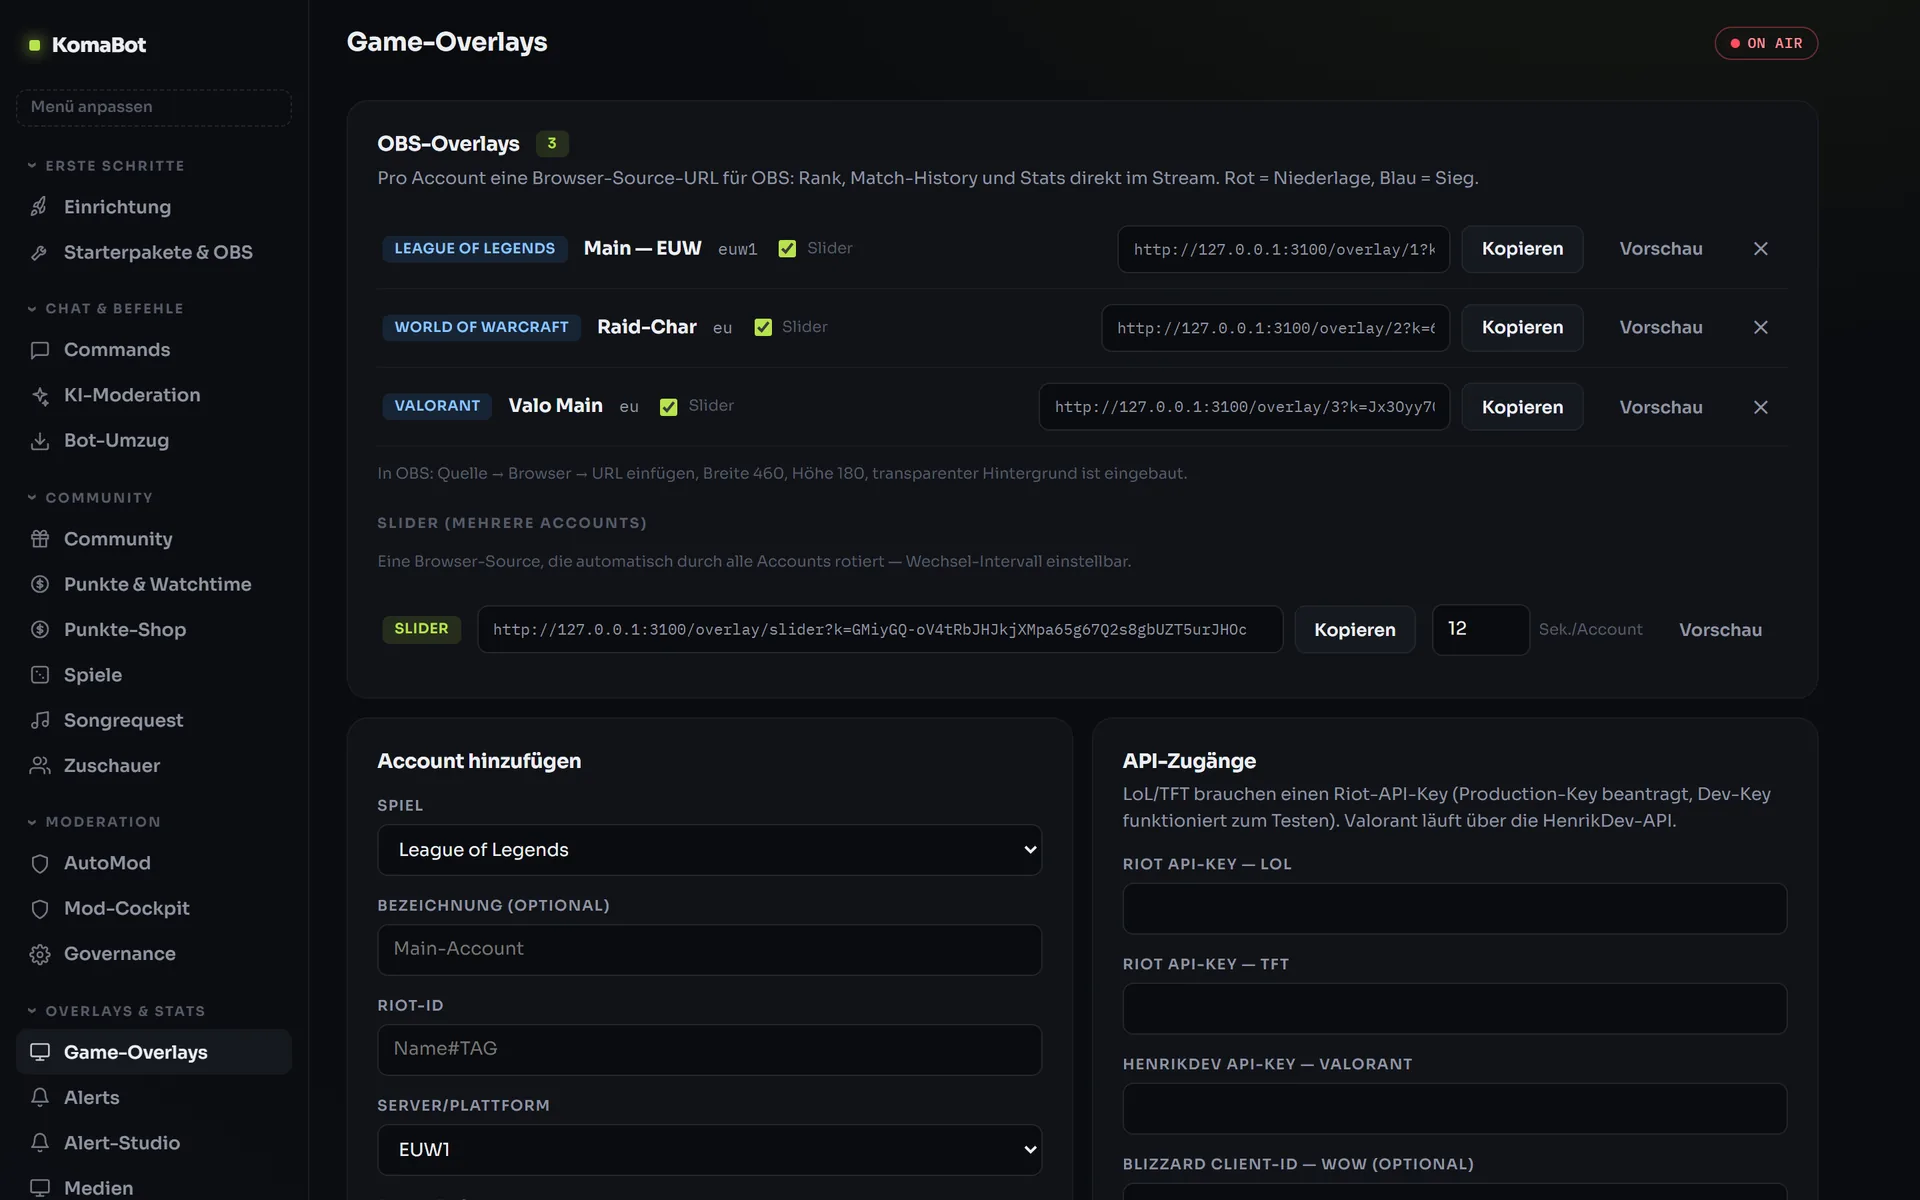The image size is (1920, 1200).
Task: Click the Bot-Umzug download icon
Action: click(x=40, y=441)
